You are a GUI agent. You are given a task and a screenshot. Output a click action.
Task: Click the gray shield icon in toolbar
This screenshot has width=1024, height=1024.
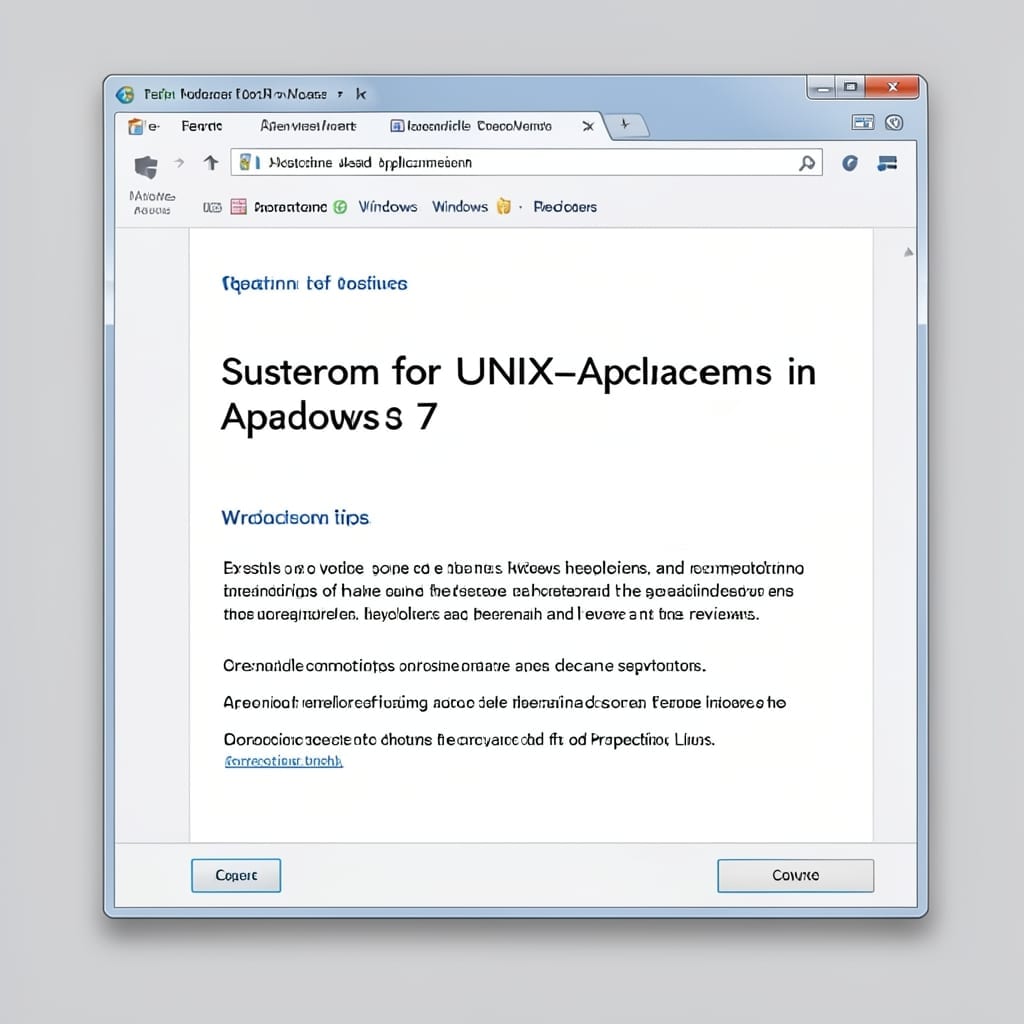pos(146,167)
